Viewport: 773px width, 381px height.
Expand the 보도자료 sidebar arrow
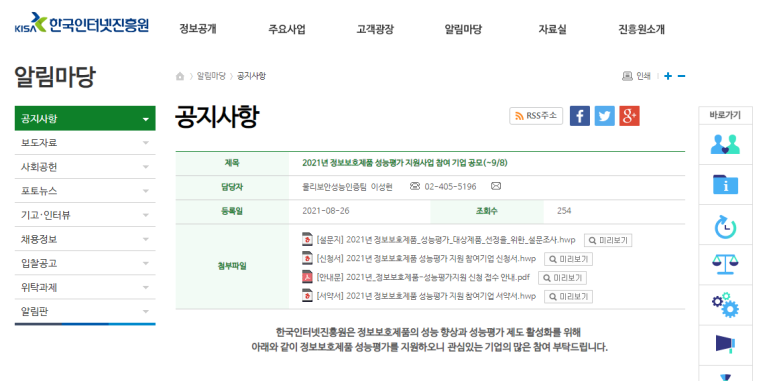pyautogui.click(x=145, y=143)
